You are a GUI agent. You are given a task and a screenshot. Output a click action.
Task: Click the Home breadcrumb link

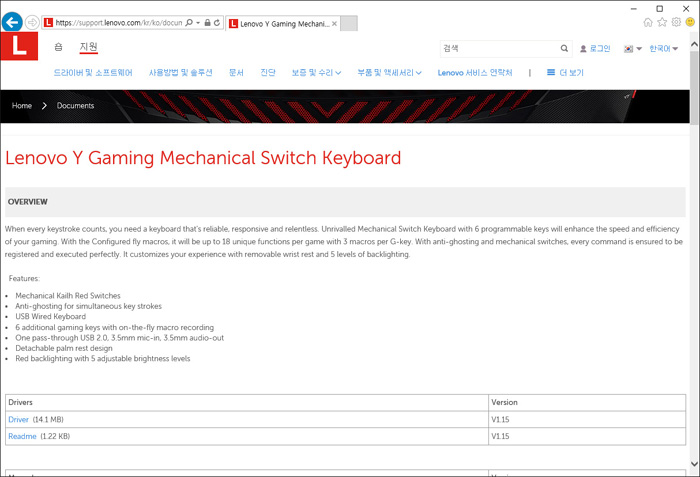[x=22, y=106]
